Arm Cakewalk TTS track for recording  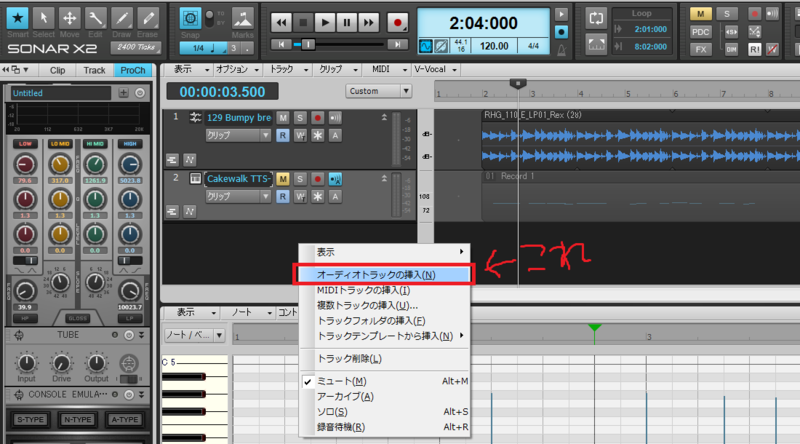click(317, 179)
